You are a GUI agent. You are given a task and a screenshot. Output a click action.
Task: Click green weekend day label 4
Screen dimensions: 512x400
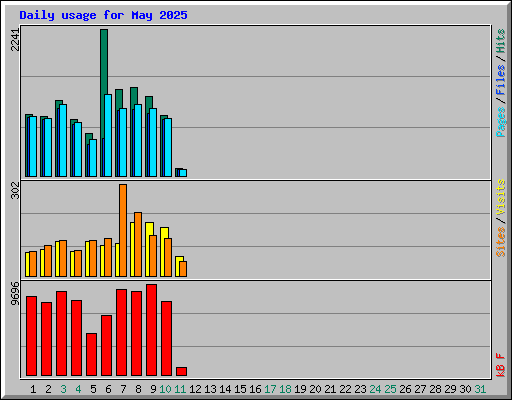click(78, 389)
